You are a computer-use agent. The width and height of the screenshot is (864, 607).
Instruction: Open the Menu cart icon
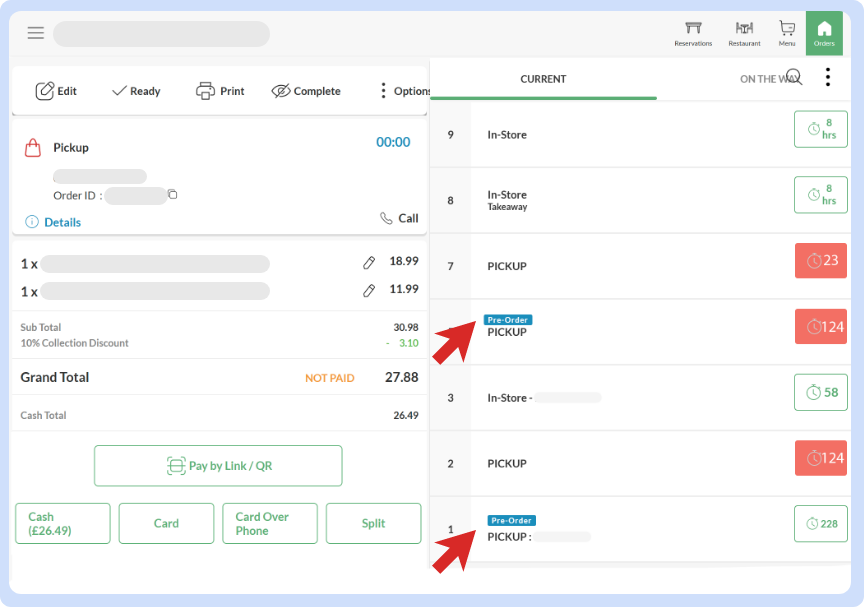click(x=787, y=33)
